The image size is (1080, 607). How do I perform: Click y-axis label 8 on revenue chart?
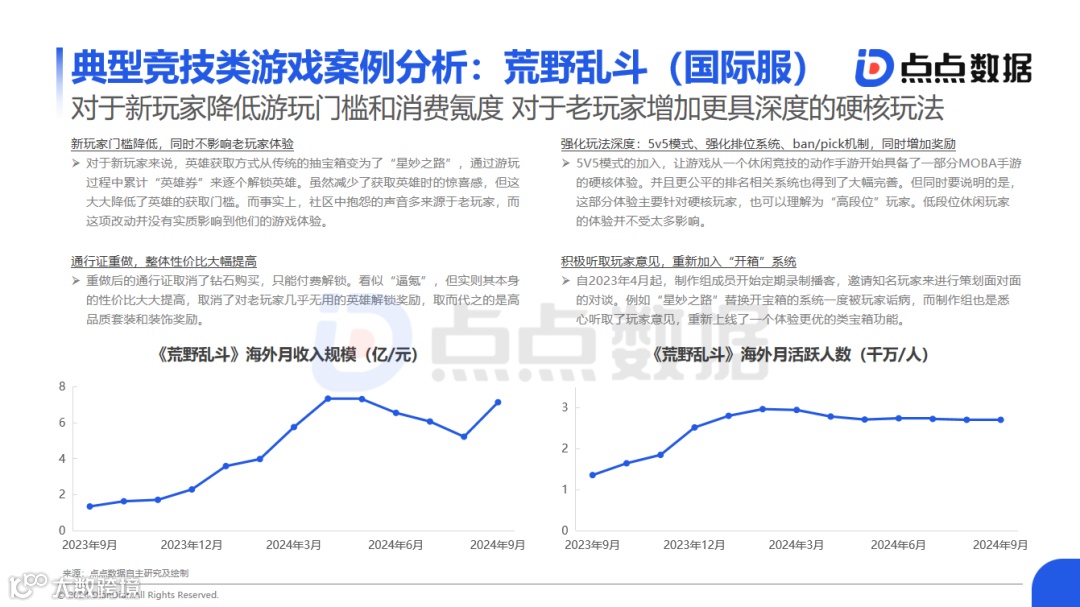point(63,387)
